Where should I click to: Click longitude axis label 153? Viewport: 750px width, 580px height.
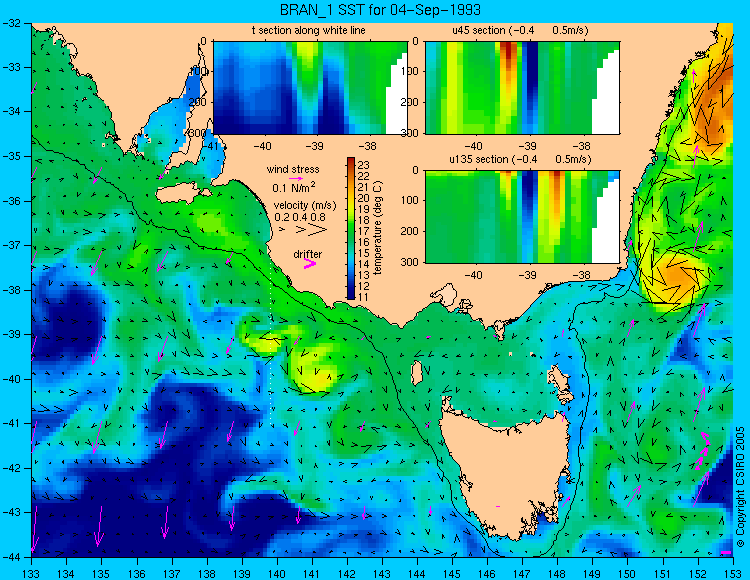point(733,574)
